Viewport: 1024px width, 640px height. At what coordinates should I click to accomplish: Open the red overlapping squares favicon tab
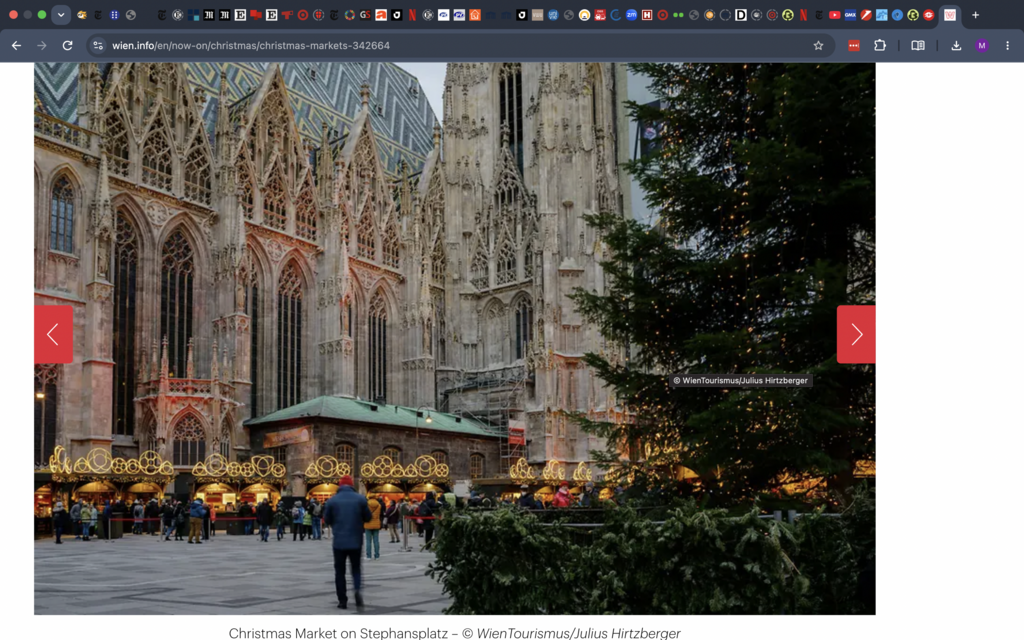point(256,15)
